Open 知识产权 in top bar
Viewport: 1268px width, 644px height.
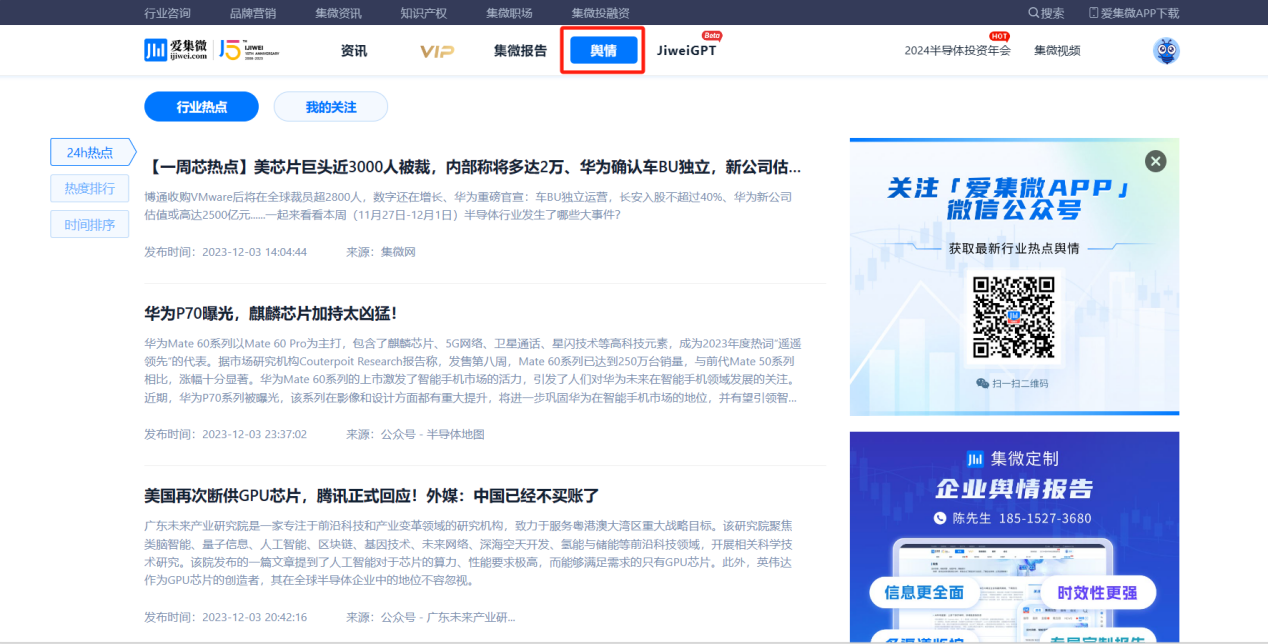pyautogui.click(x=423, y=13)
